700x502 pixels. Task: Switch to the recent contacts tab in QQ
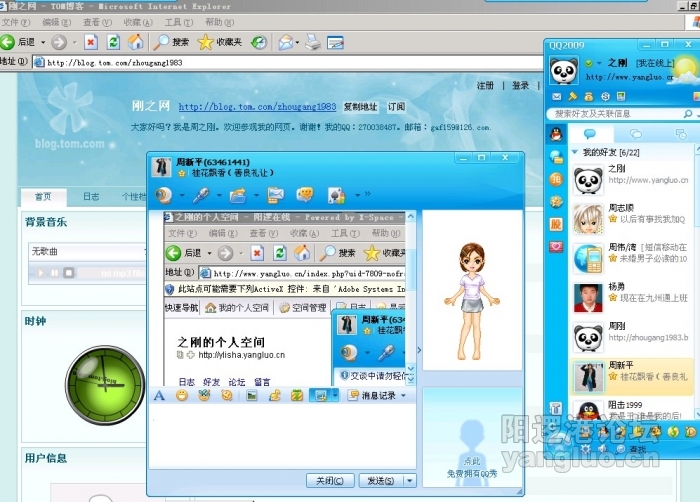coord(679,134)
